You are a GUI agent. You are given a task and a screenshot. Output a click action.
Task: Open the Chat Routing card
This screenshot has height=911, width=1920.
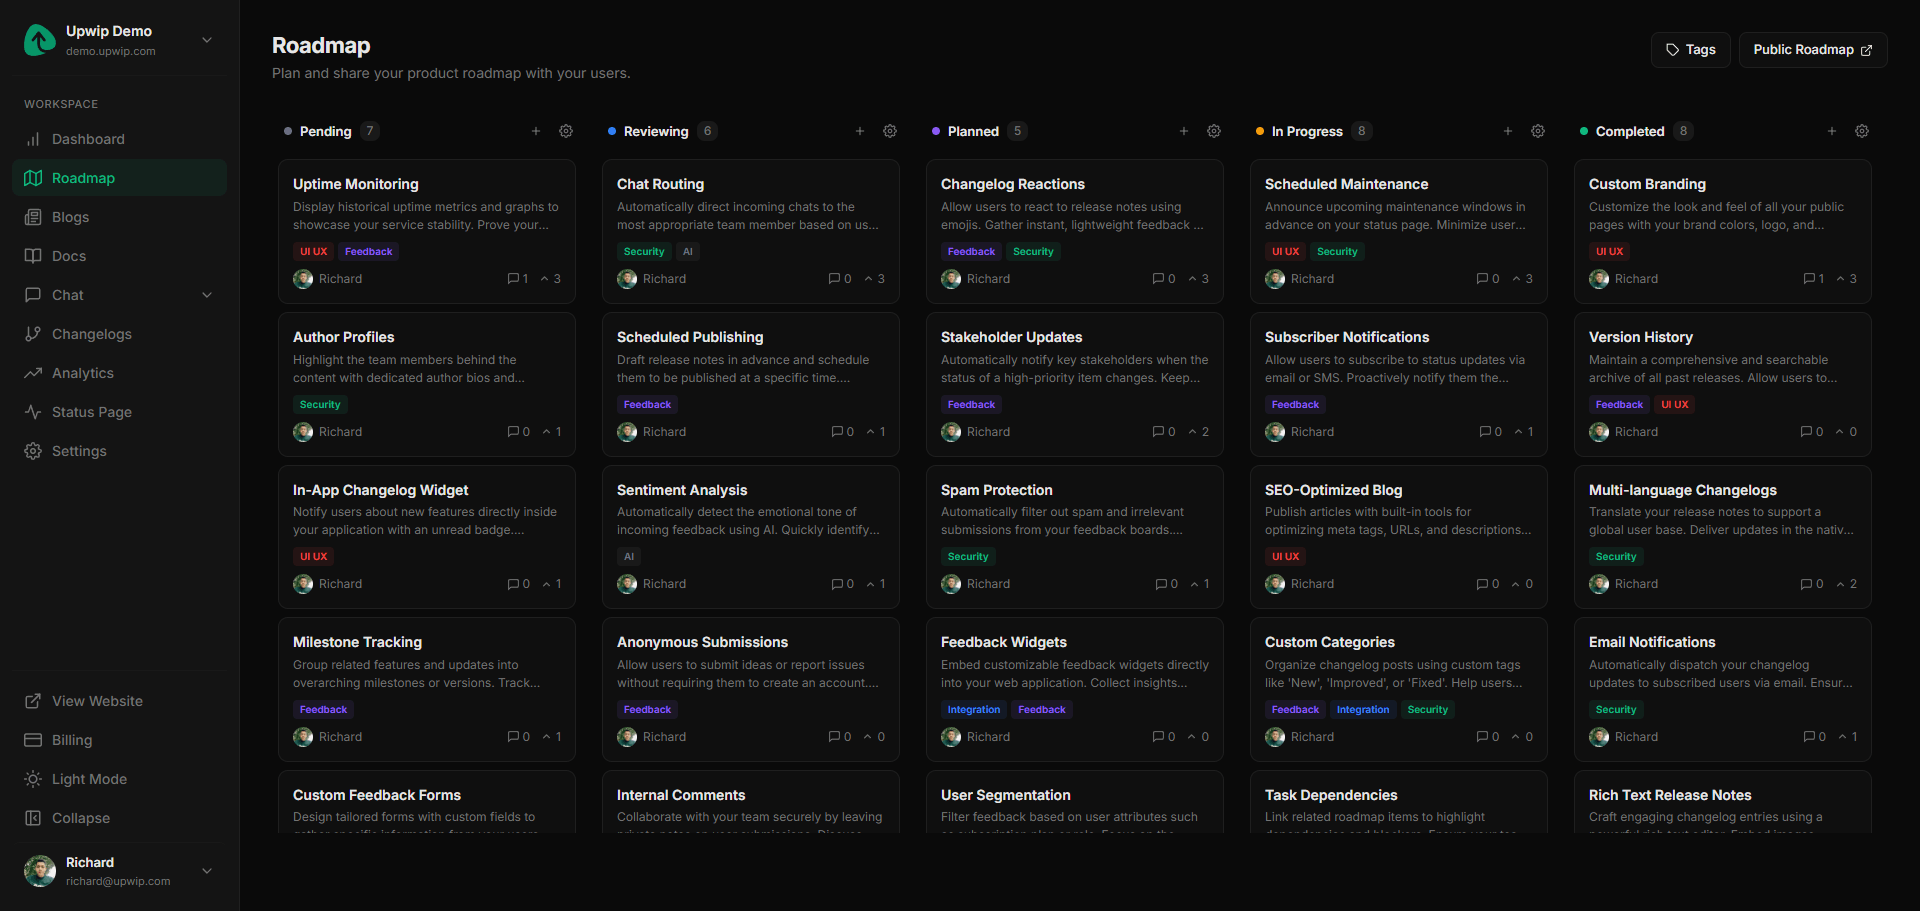pos(751,232)
